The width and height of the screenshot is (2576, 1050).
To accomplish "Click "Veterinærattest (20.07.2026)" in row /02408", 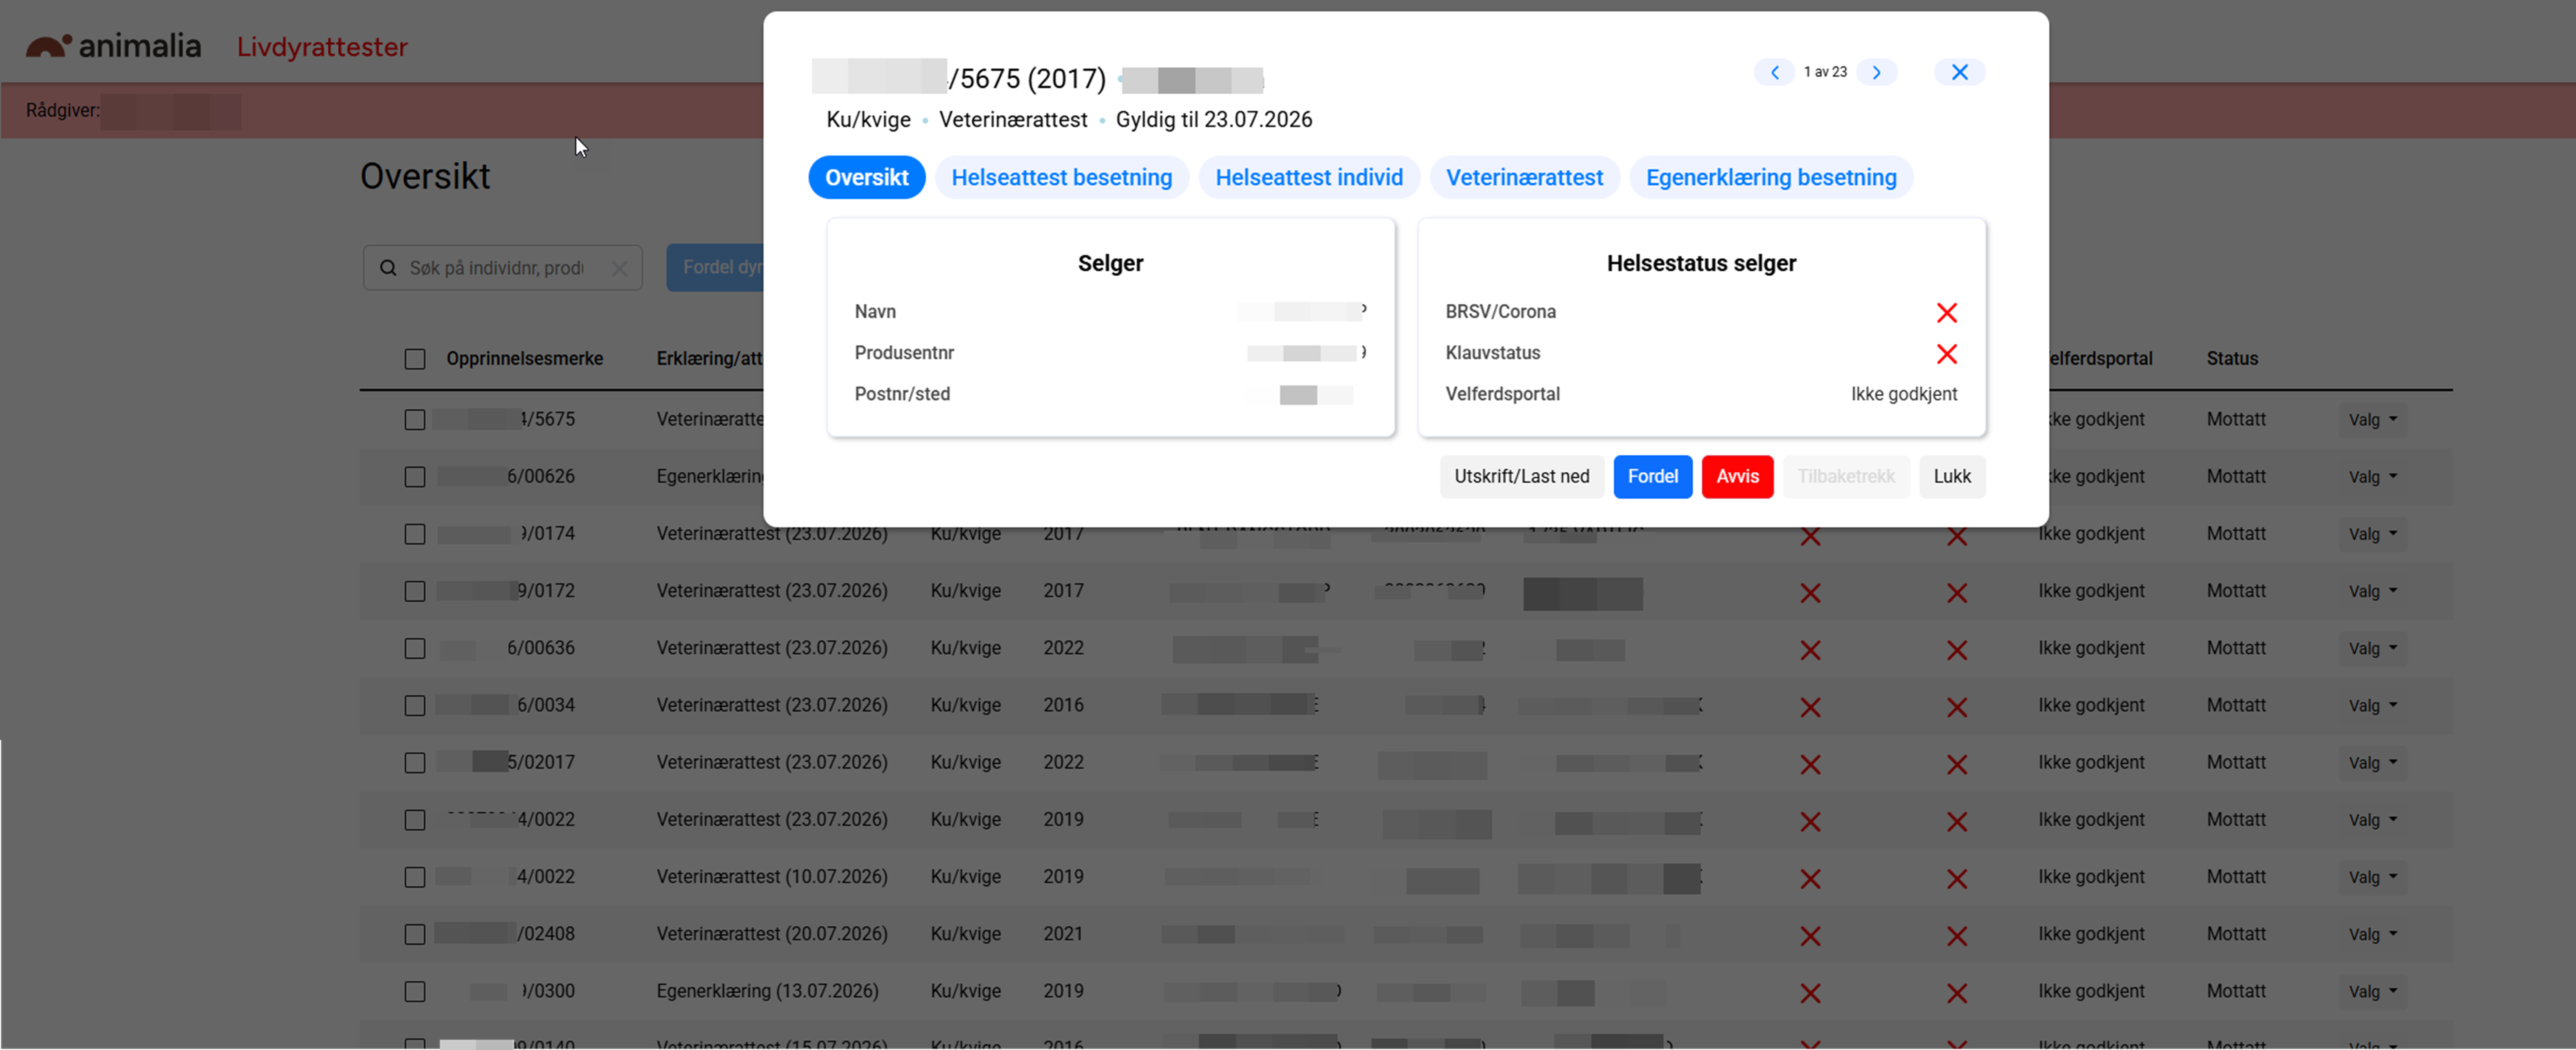I will (771, 934).
